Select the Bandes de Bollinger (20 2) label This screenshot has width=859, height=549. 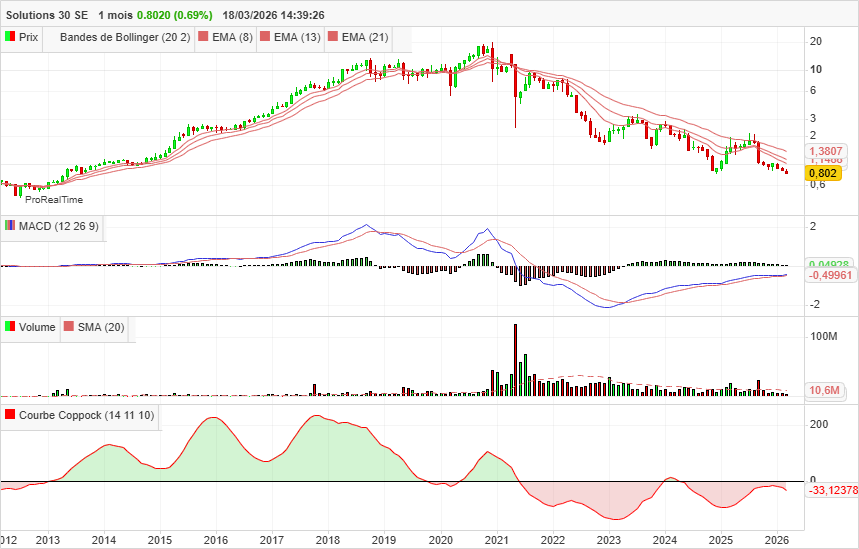pyautogui.click(x=125, y=37)
